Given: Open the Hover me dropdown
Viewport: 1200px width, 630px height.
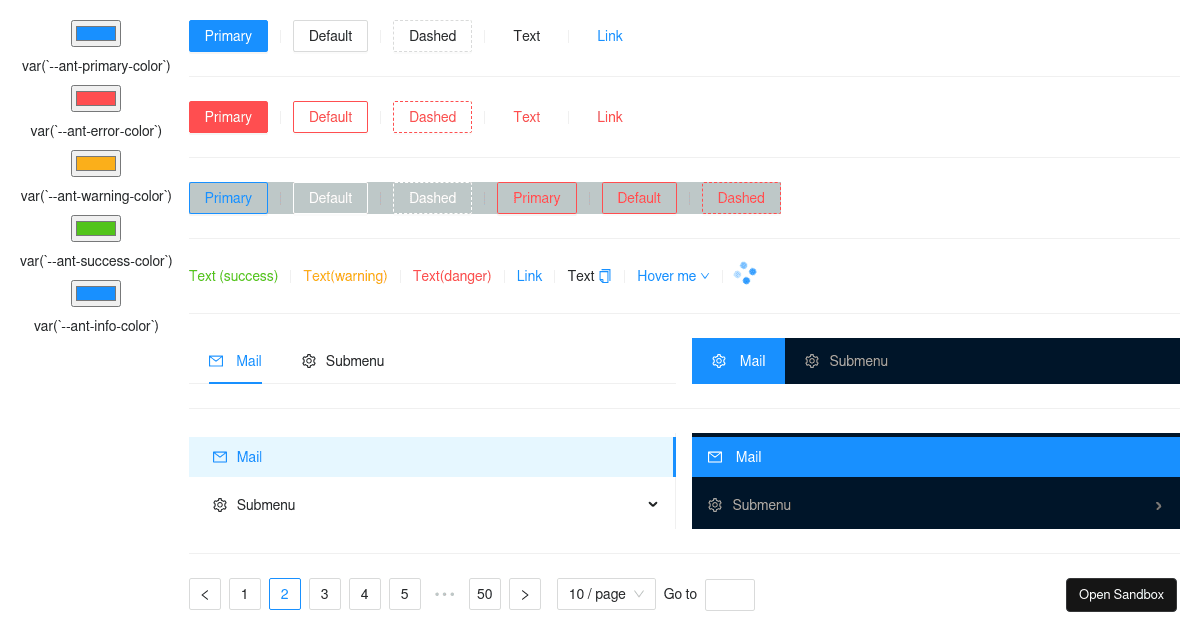Looking at the screenshot, I should (673, 276).
